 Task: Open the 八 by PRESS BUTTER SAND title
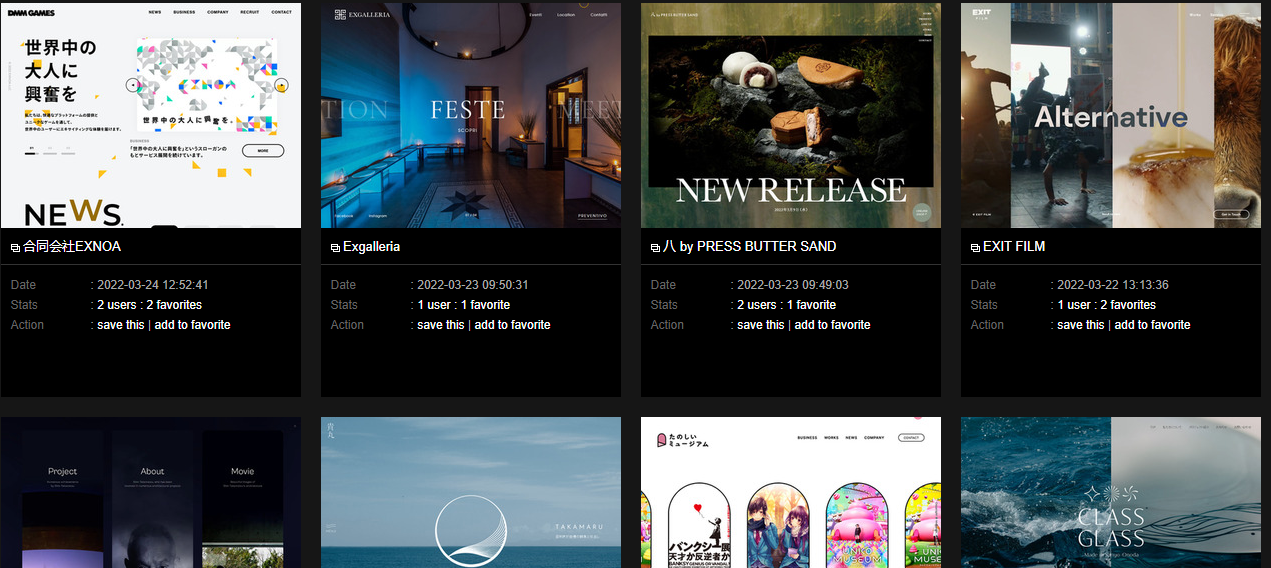750,246
